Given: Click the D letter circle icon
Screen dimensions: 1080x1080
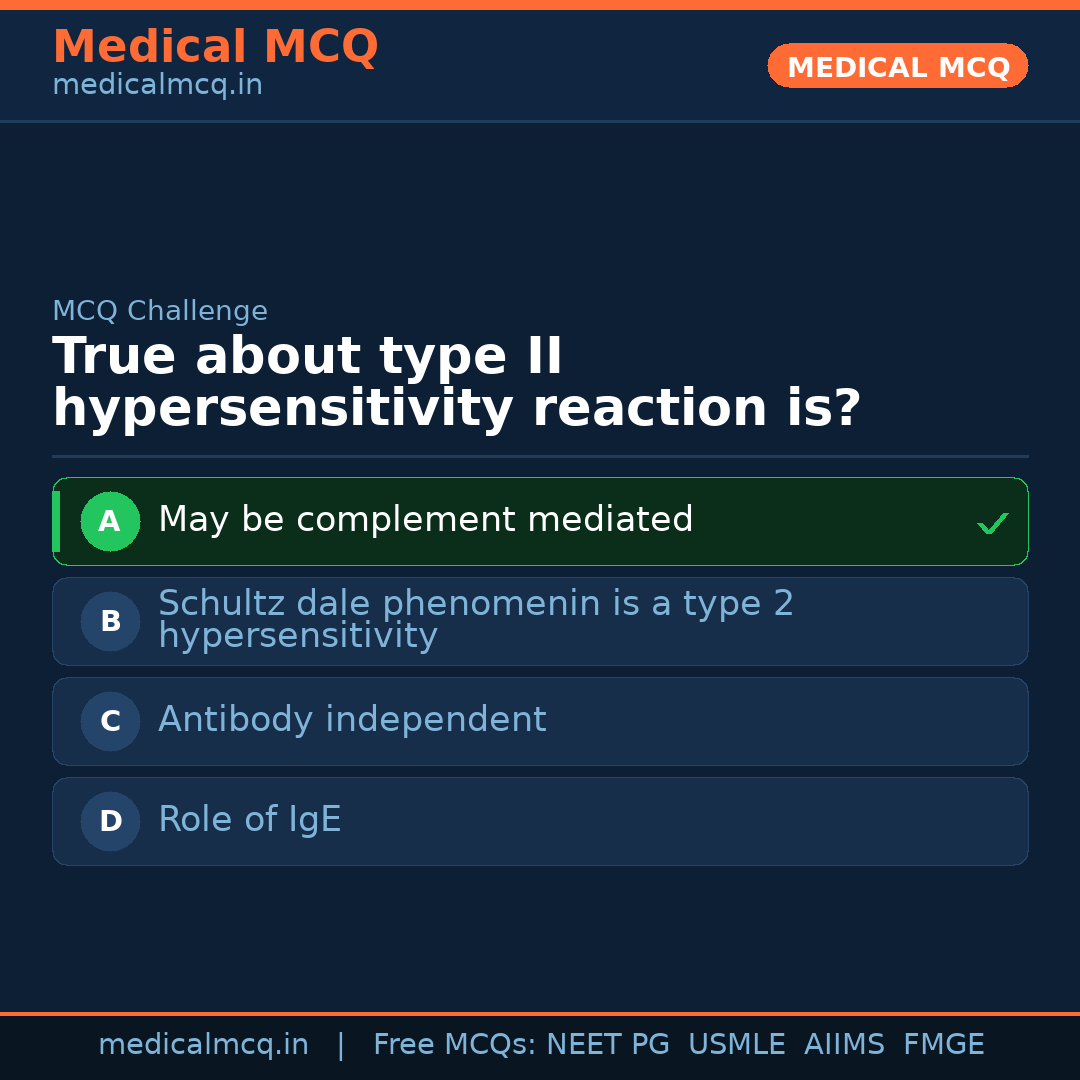Looking at the screenshot, I should 110,821.
